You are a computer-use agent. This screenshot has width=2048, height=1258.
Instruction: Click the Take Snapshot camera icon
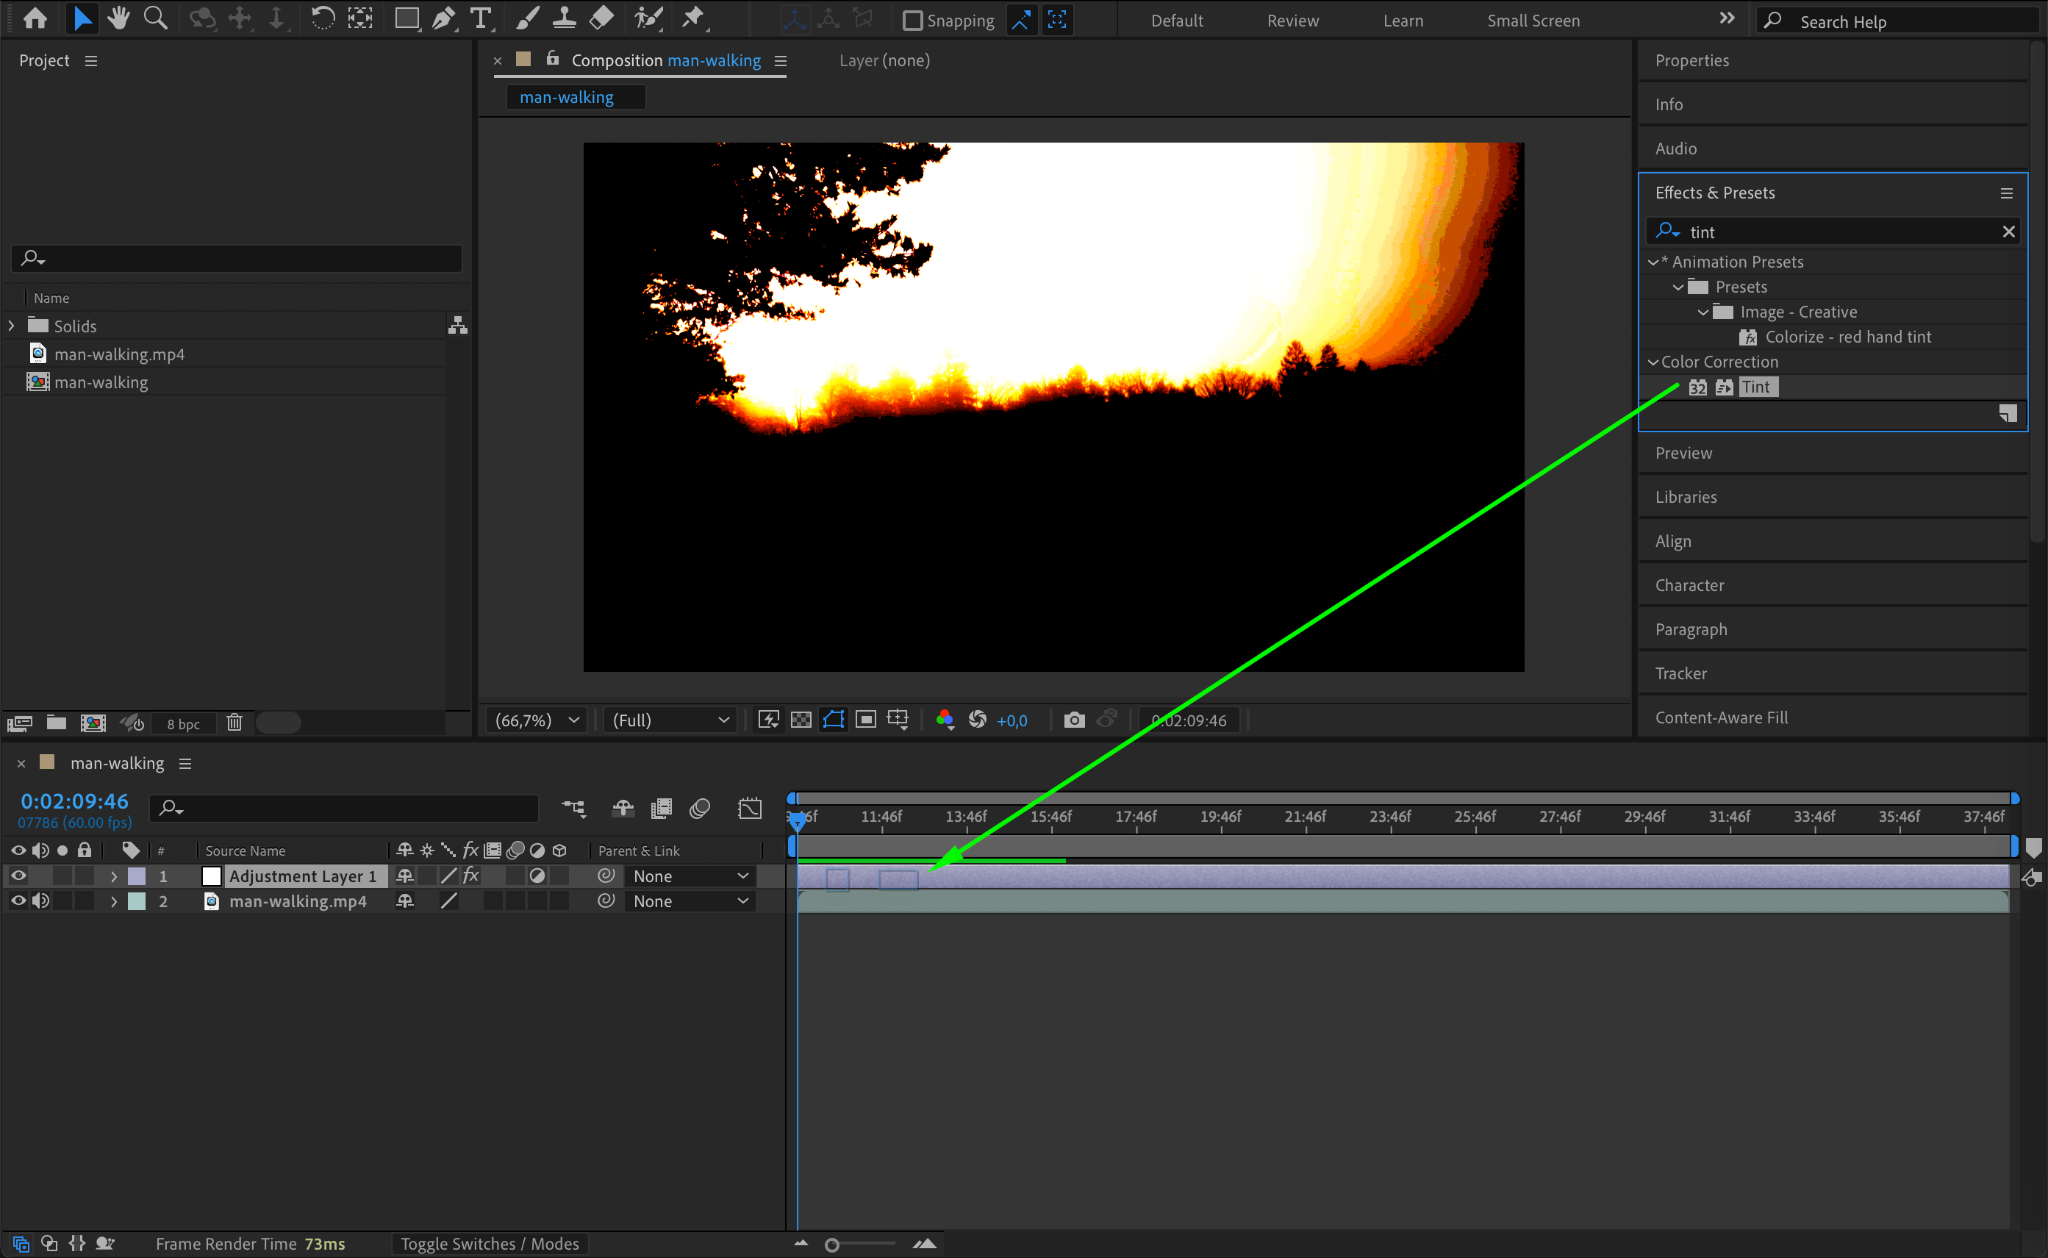1074,720
